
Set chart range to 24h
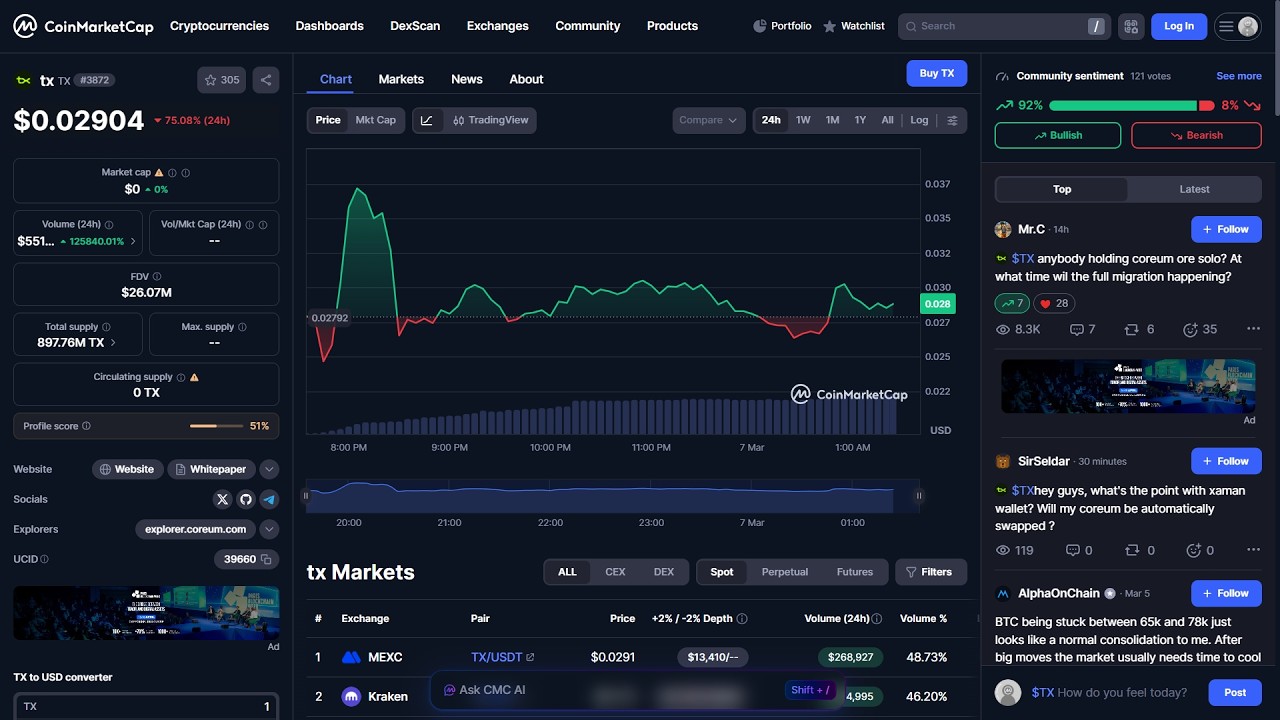point(771,120)
